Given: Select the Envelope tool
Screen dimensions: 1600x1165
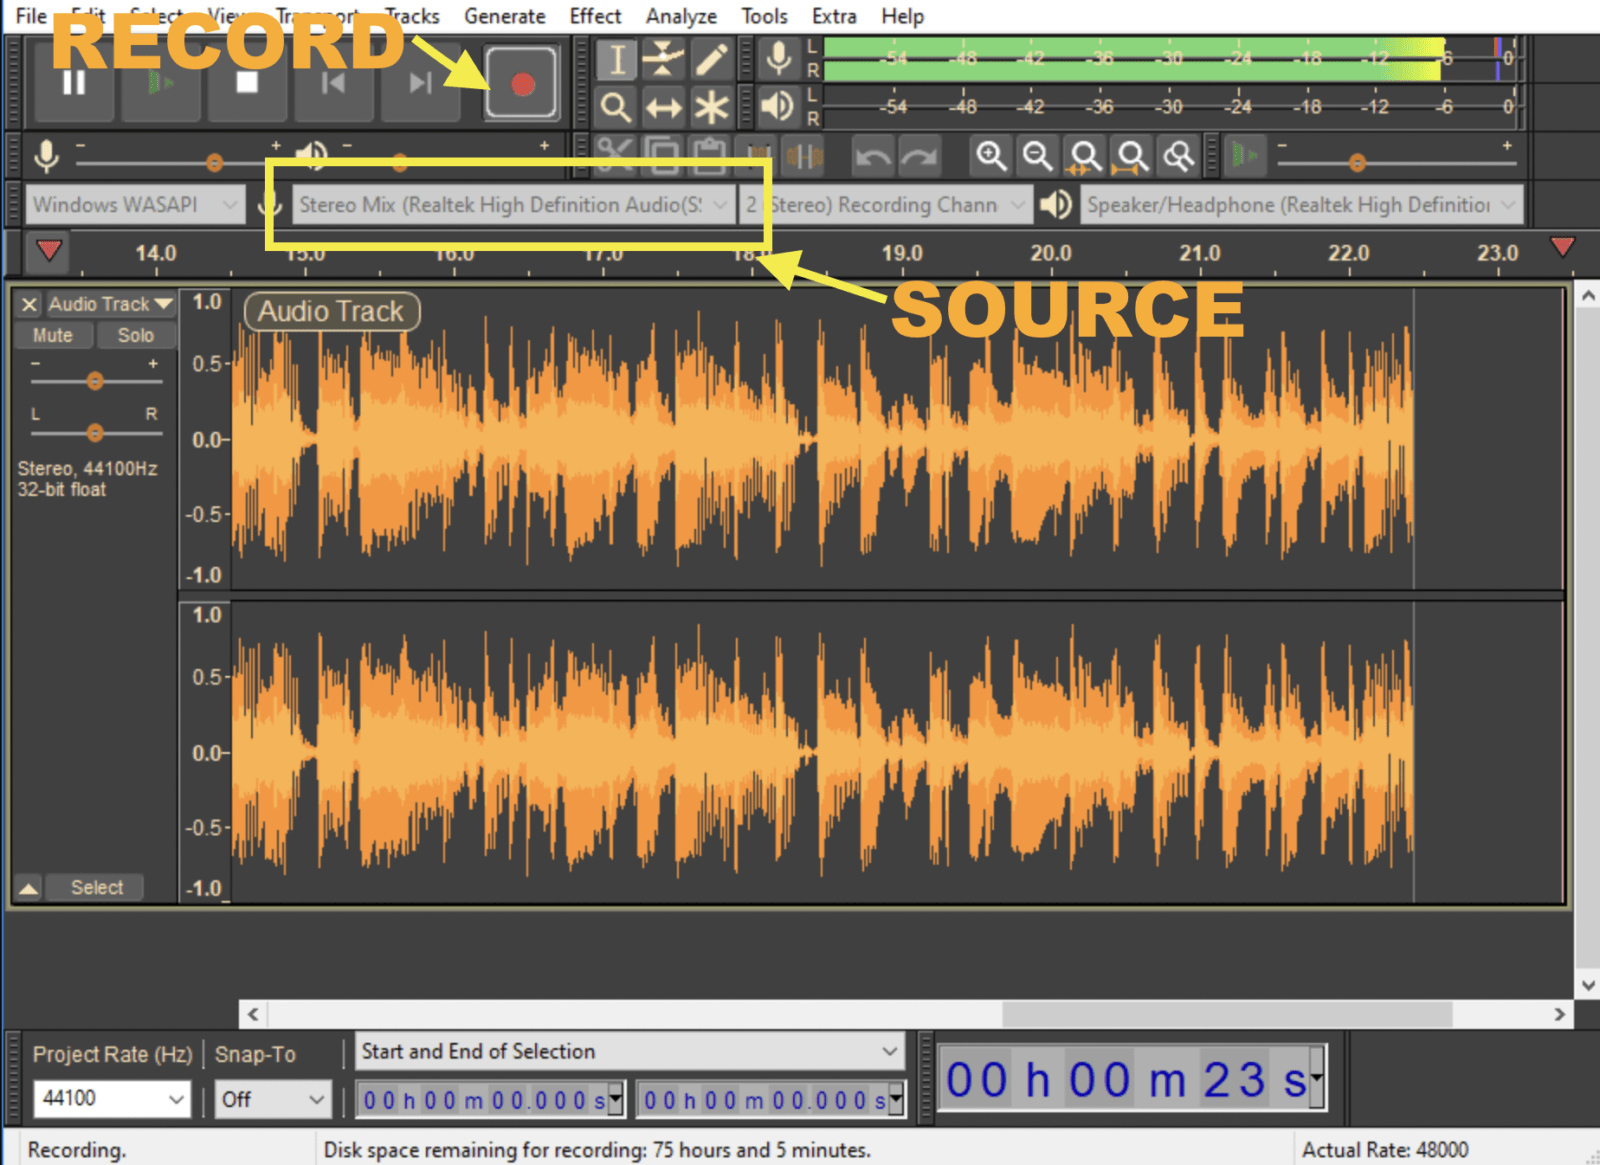Looking at the screenshot, I should (663, 60).
